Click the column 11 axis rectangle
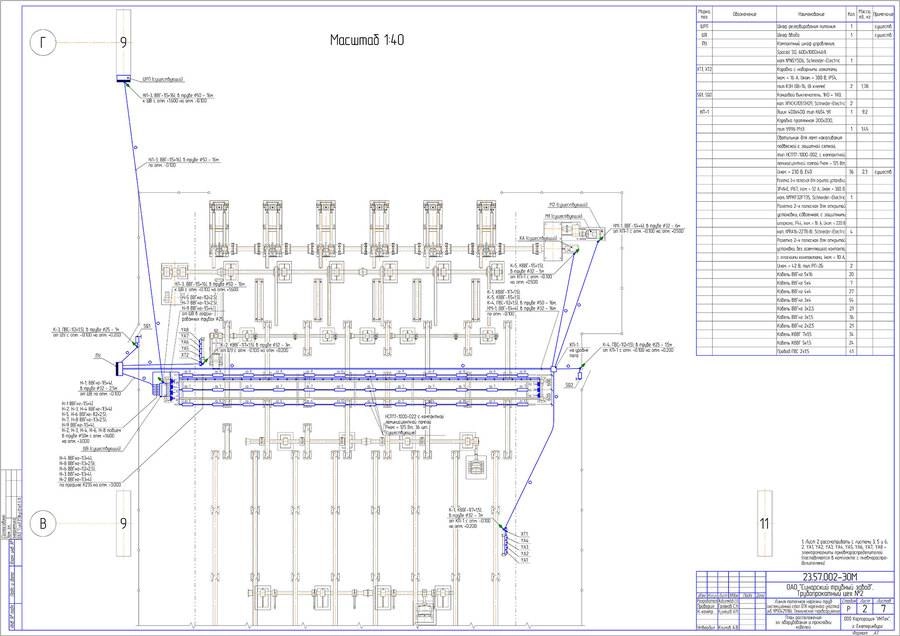 pyautogui.click(x=765, y=523)
